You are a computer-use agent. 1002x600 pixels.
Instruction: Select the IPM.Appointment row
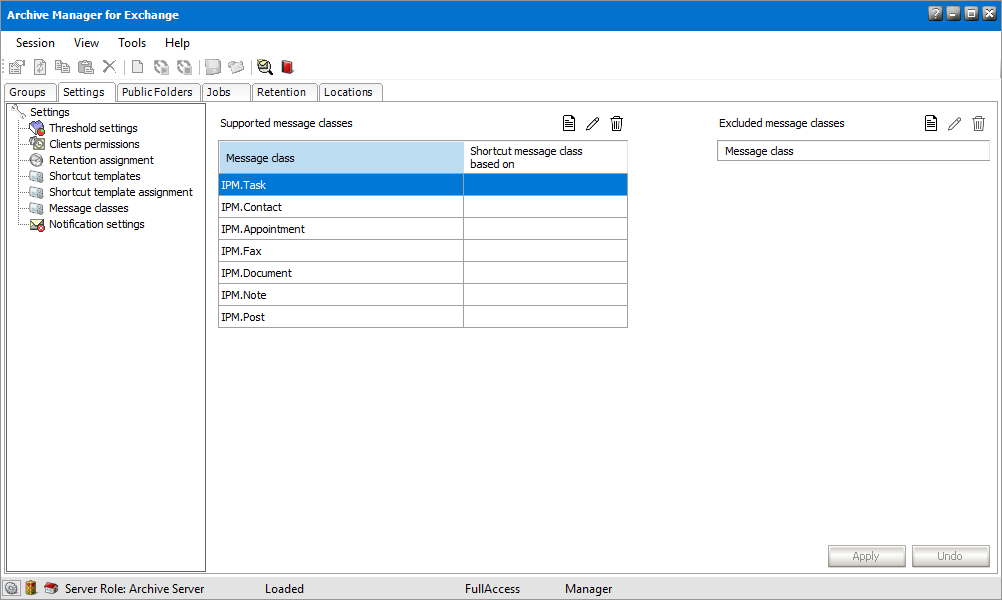pos(422,229)
